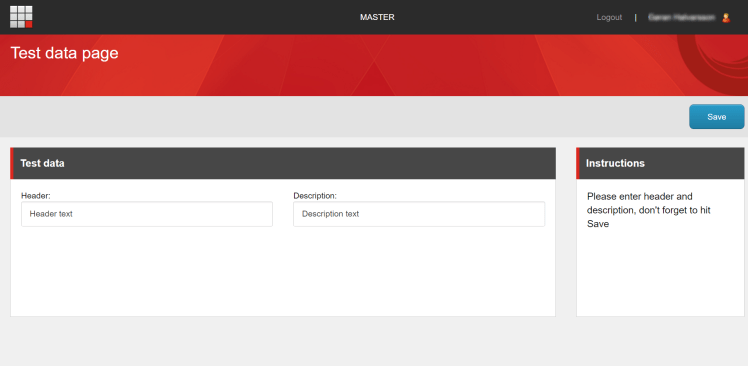Image resolution: width=748 pixels, height=366 pixels.
Task: Click the instructions paragraph text
Action: coord(649,210)
